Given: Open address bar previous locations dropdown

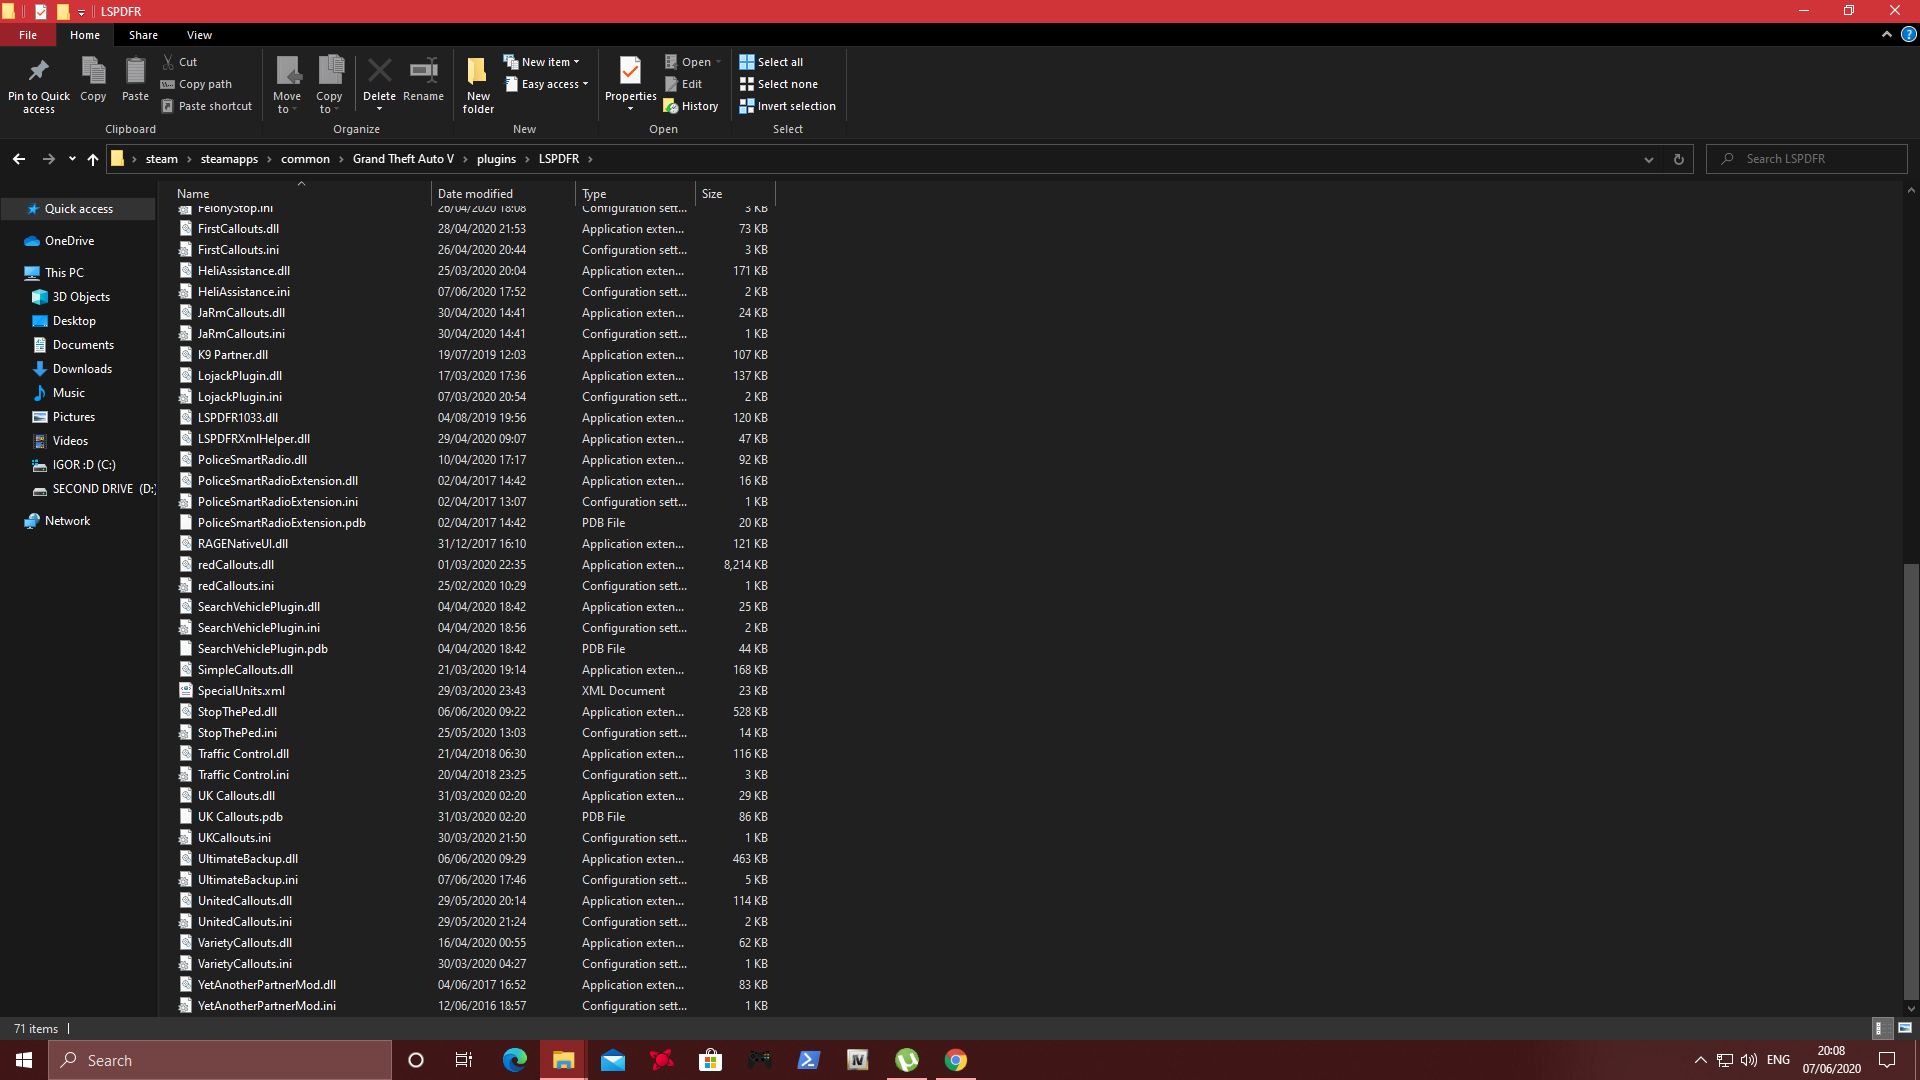Looking at the screenshot, I should point(1649,159).
